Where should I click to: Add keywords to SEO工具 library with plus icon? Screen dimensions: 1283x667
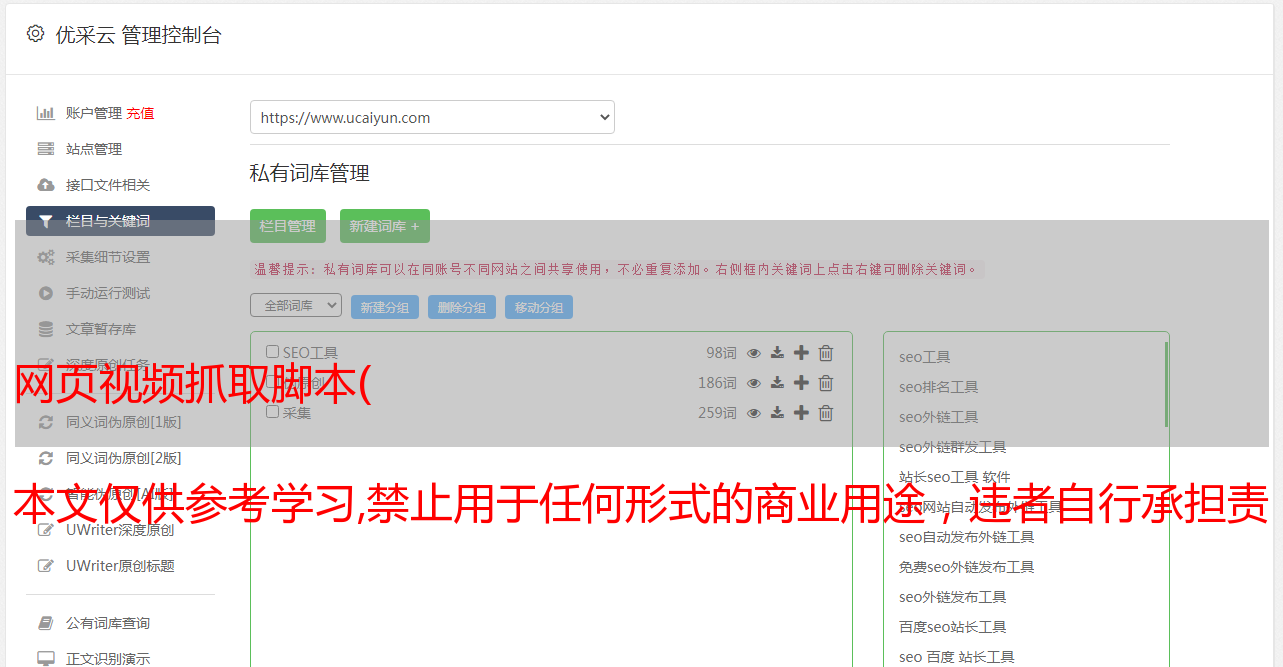801,353
